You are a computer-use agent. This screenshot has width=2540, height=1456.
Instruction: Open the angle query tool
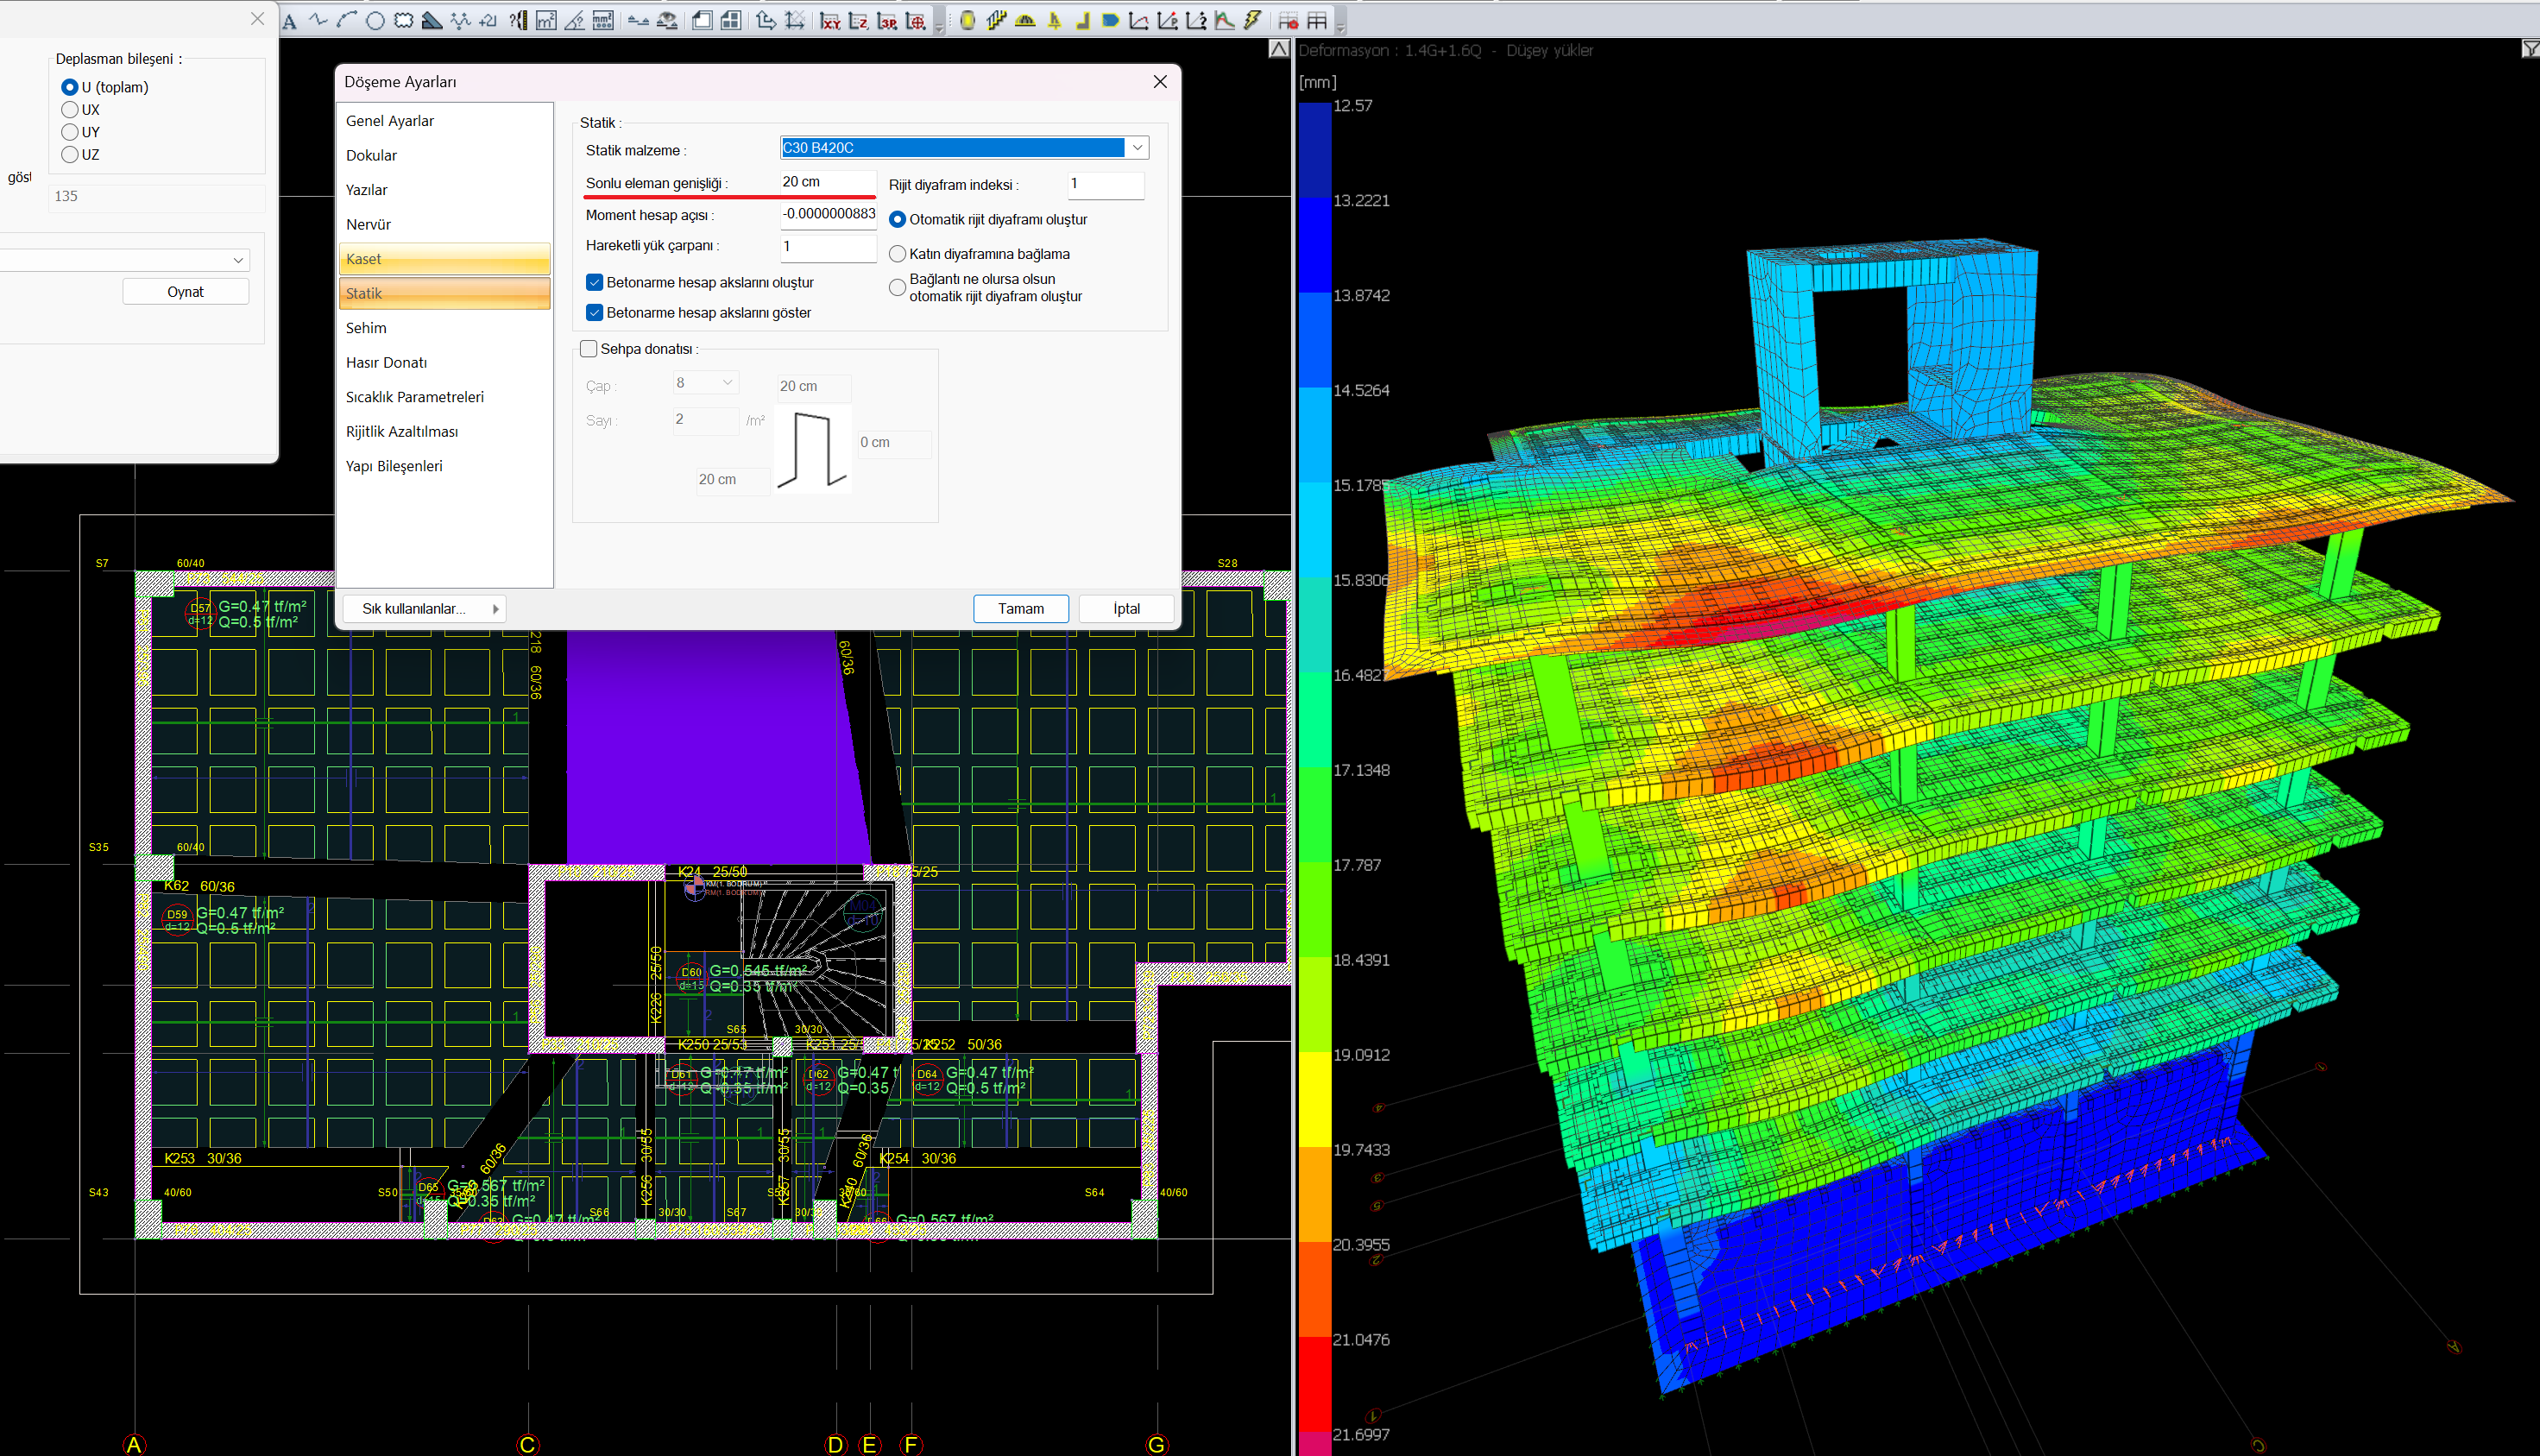(575, 21)
